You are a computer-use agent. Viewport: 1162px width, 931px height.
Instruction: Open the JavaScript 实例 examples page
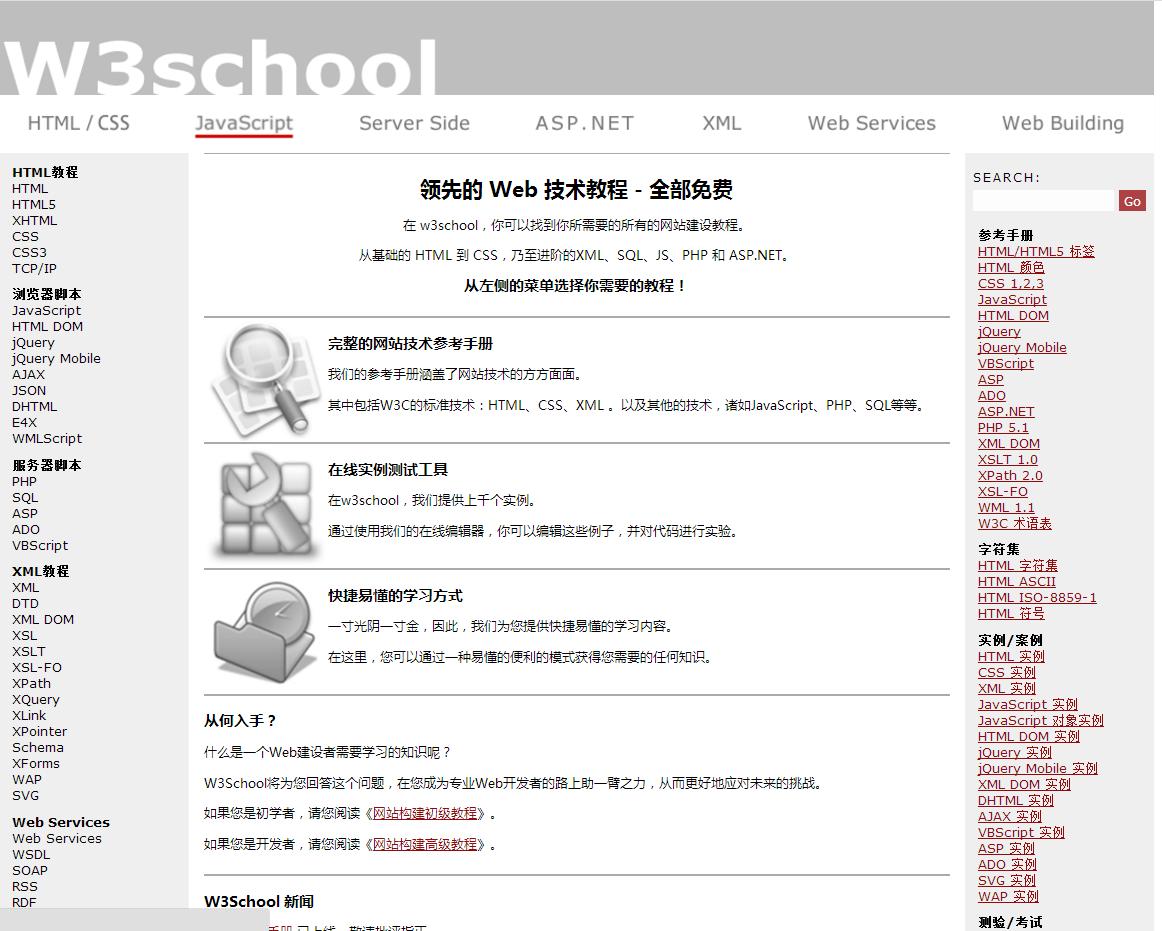pyautogui.click(x=1028, y=704)
